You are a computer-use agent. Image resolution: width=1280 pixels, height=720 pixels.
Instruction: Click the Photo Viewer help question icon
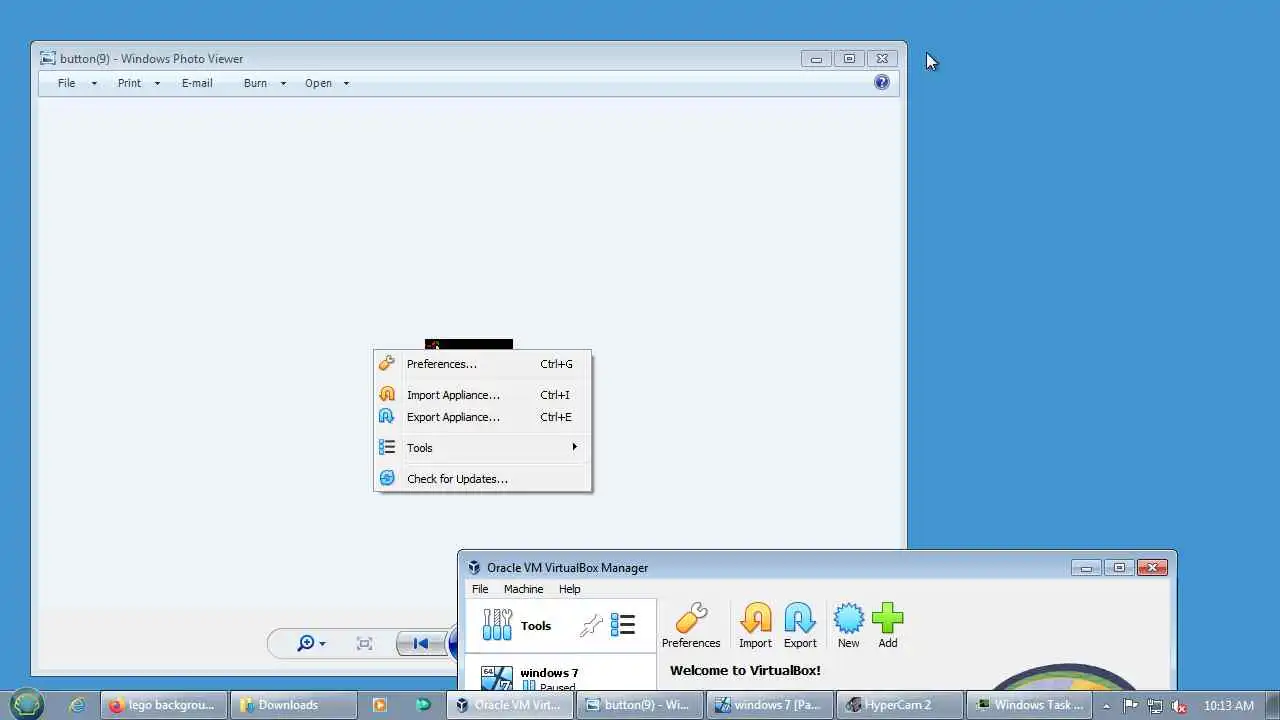coord(881,83)
